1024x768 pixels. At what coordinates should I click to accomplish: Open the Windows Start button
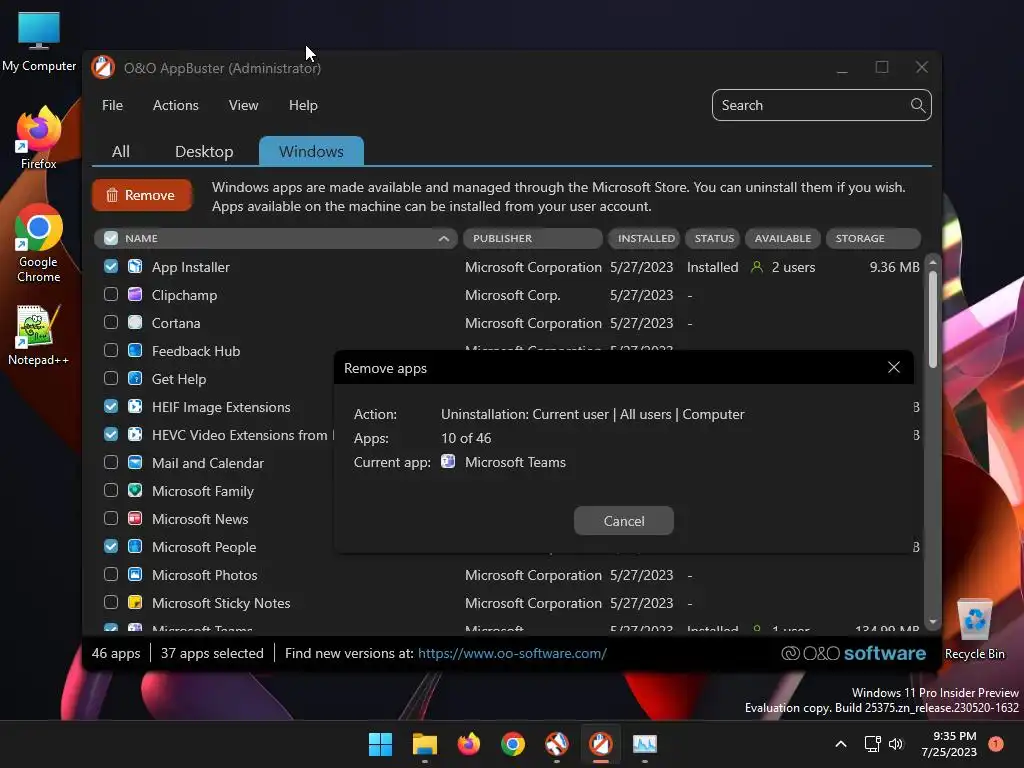(x=380, y=744)
